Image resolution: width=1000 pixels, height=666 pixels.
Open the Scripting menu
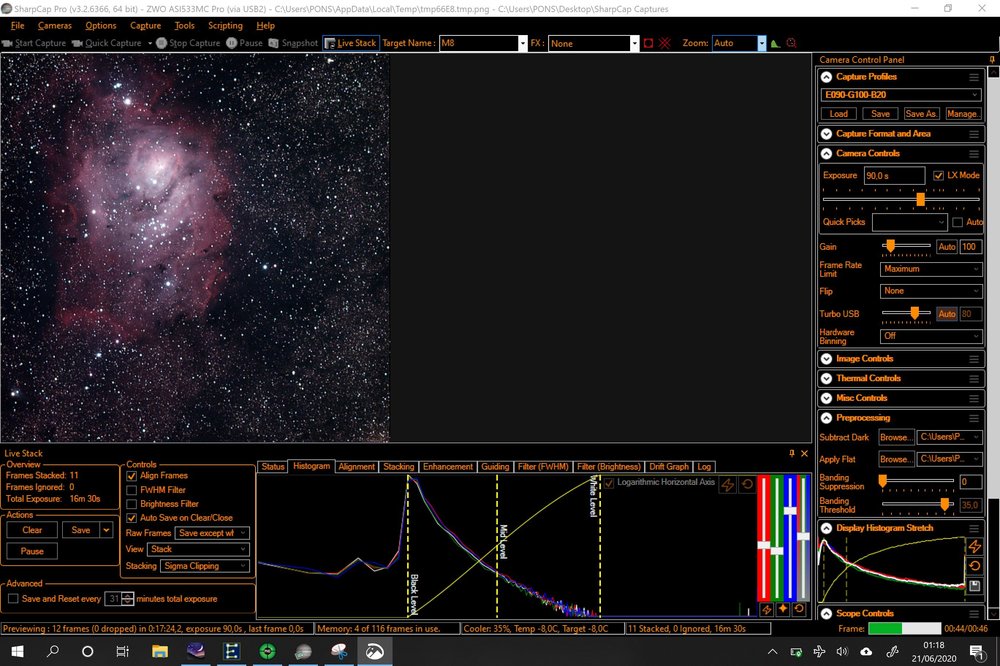tap(225, 25)
